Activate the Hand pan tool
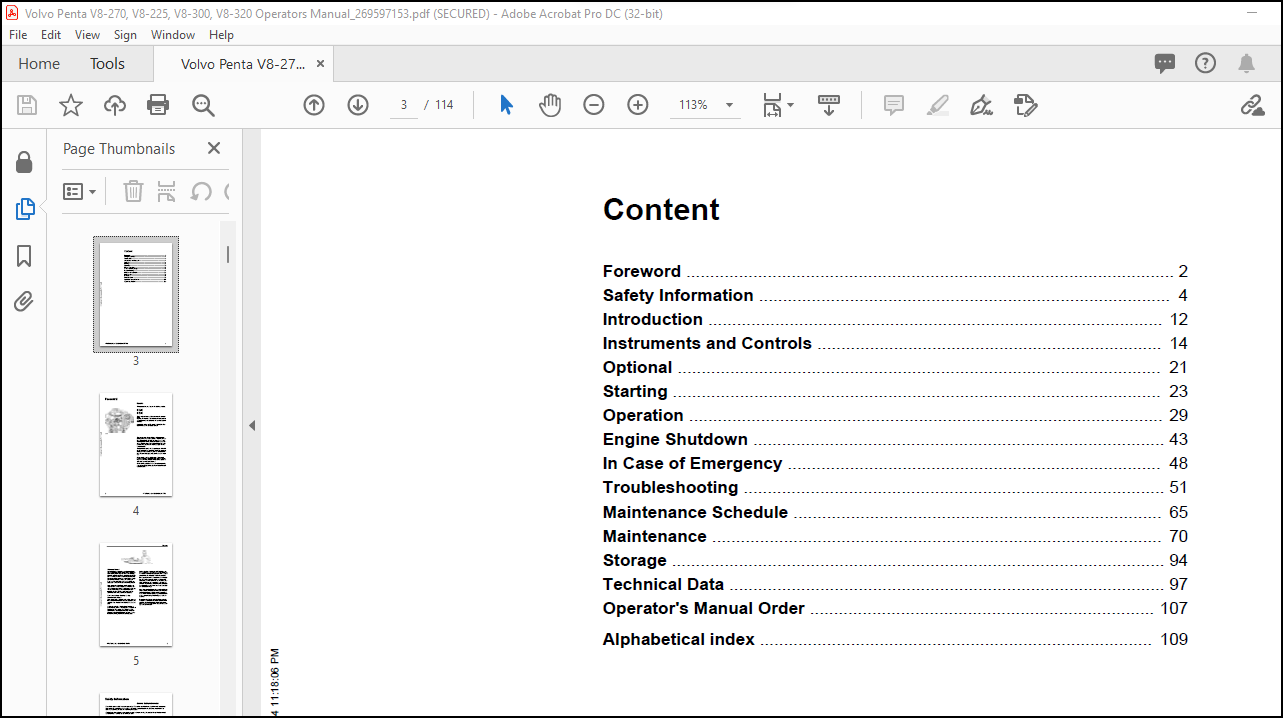The height and width of the screenshot is (718, 1283). point(550,105)
